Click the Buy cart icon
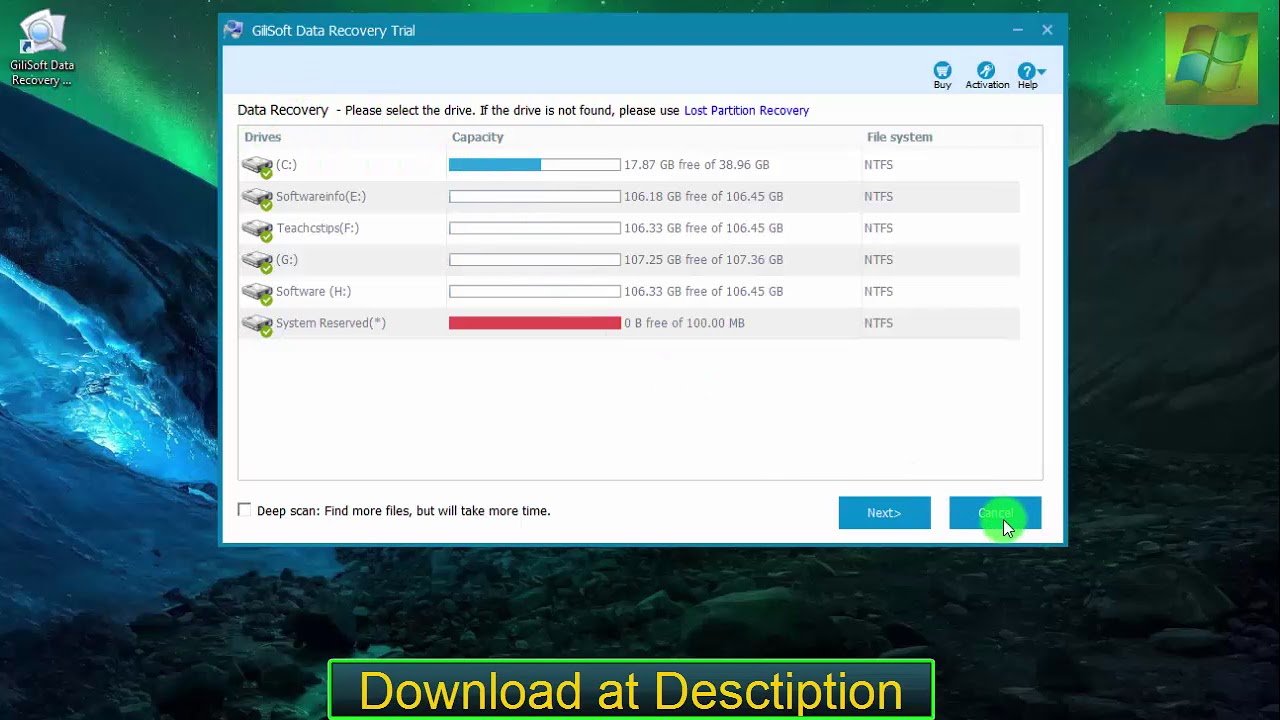 (942, 70)
